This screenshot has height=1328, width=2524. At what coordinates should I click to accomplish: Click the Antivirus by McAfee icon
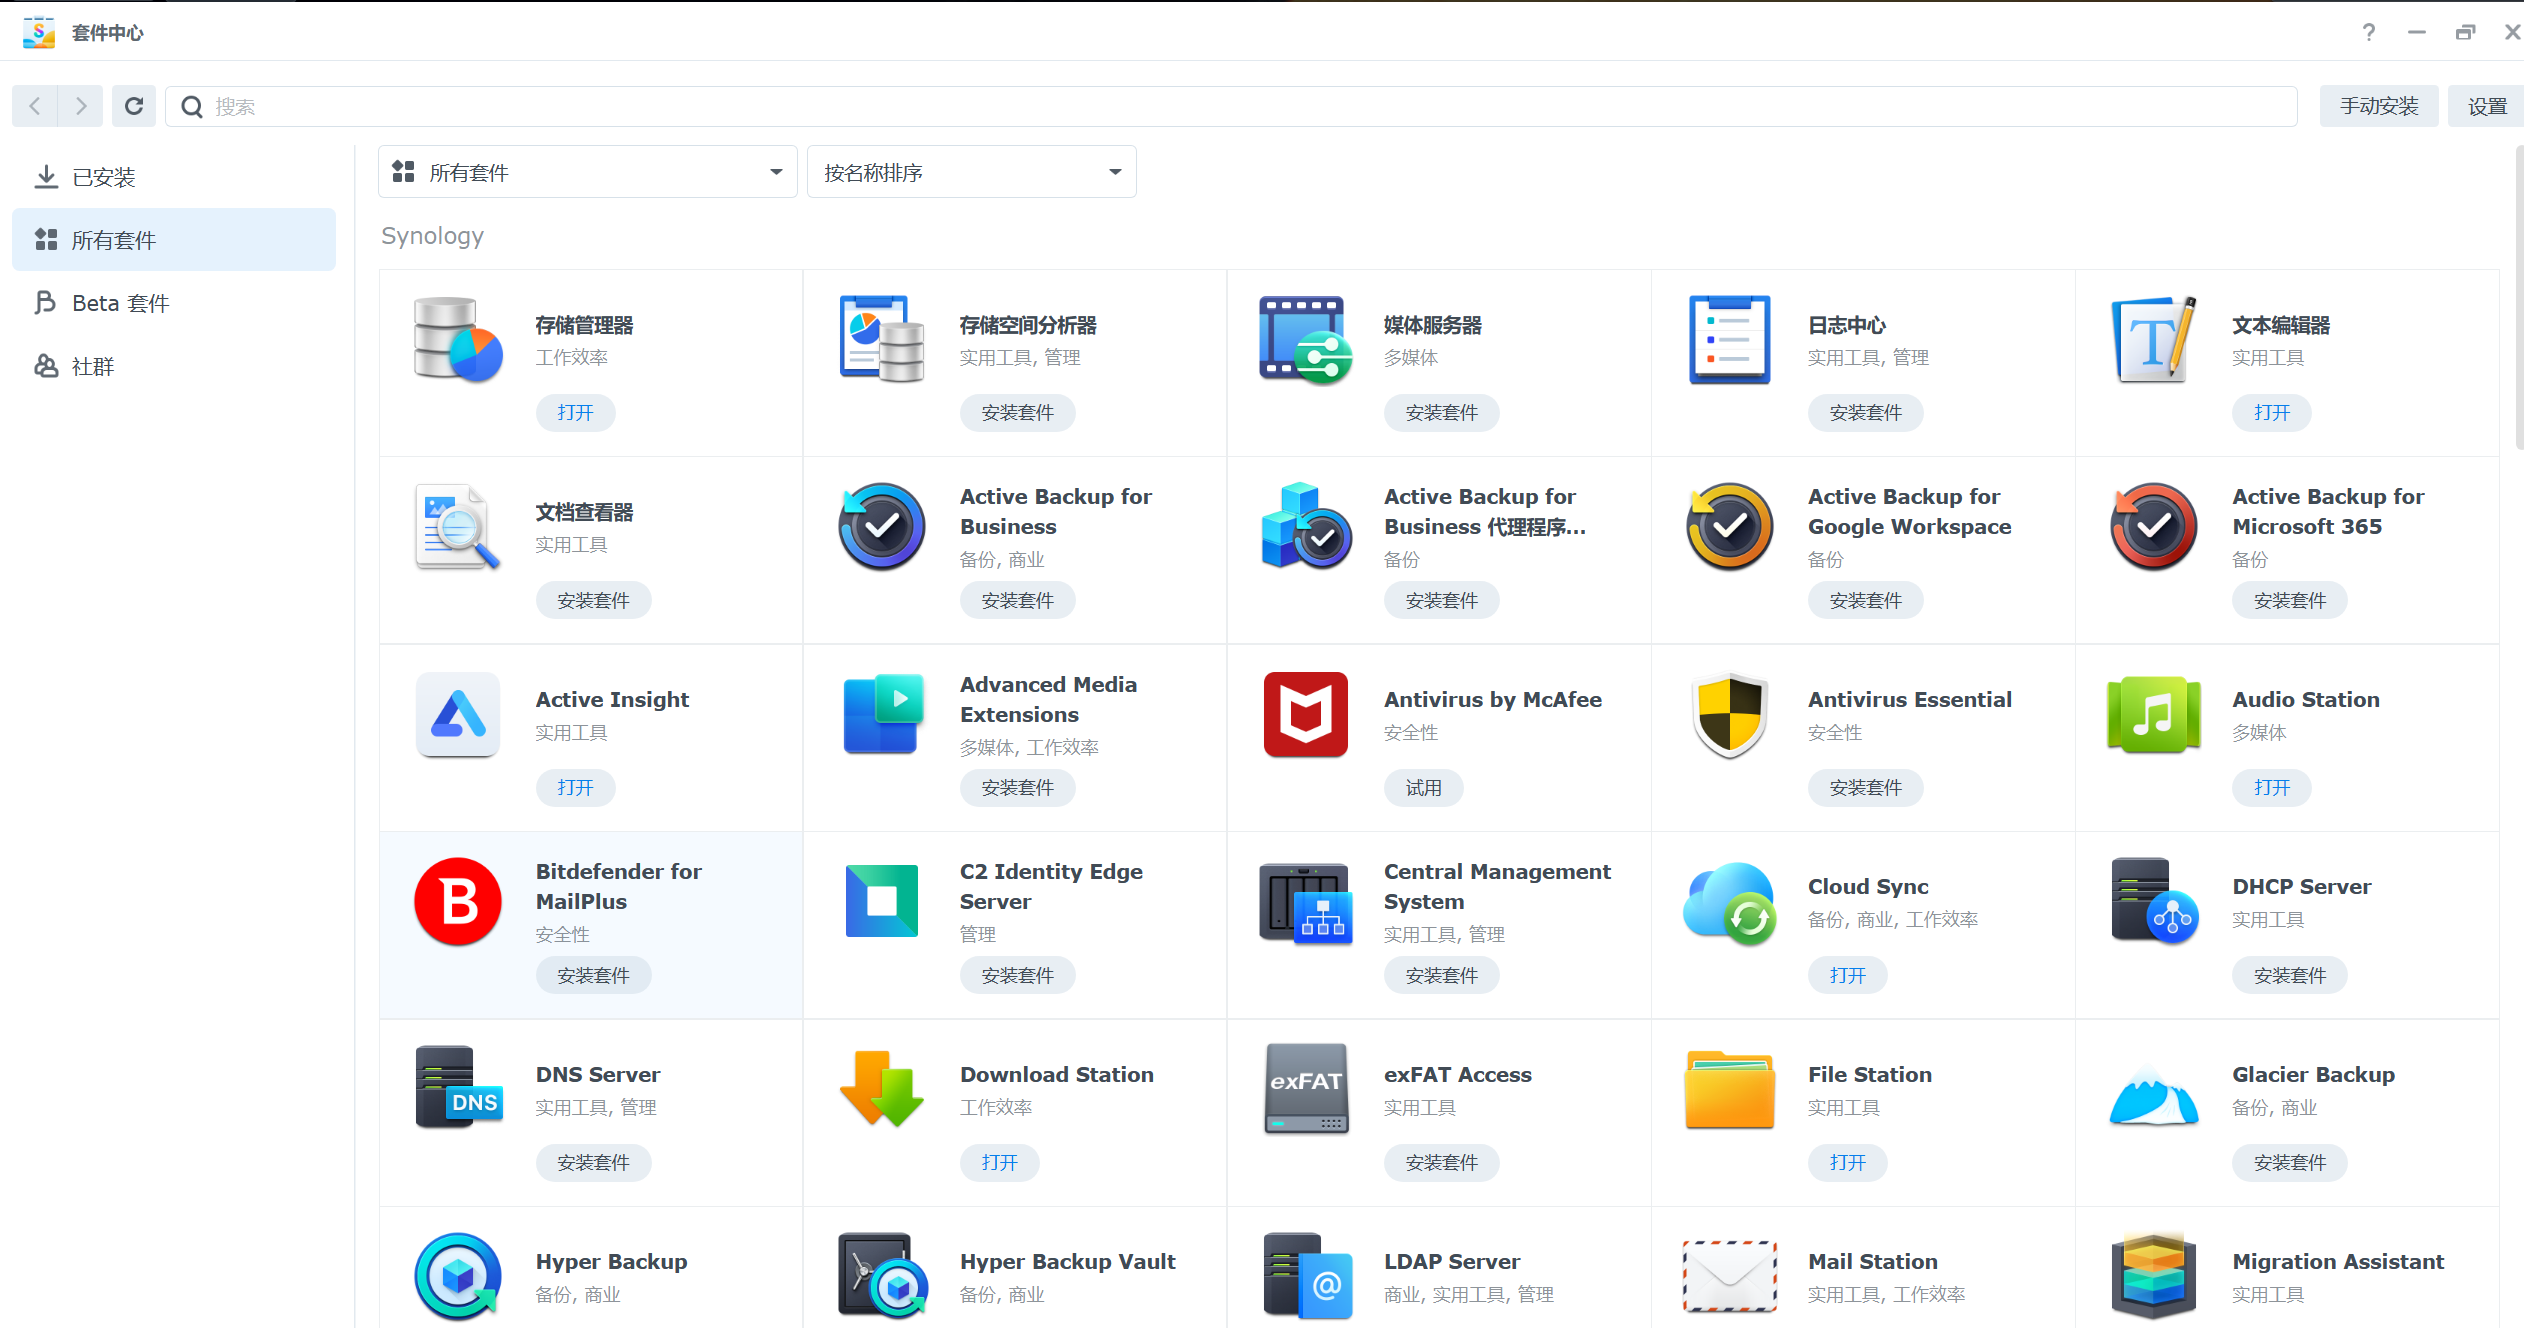1305,714
